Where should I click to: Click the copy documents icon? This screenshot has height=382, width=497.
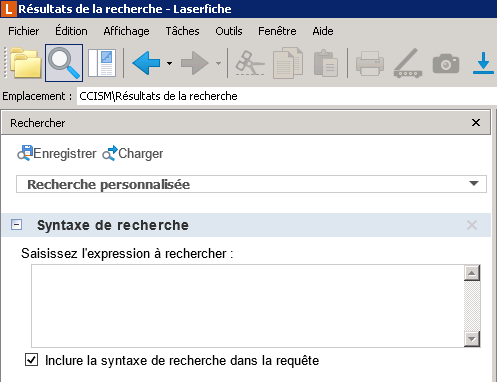(x=288, y=63)
